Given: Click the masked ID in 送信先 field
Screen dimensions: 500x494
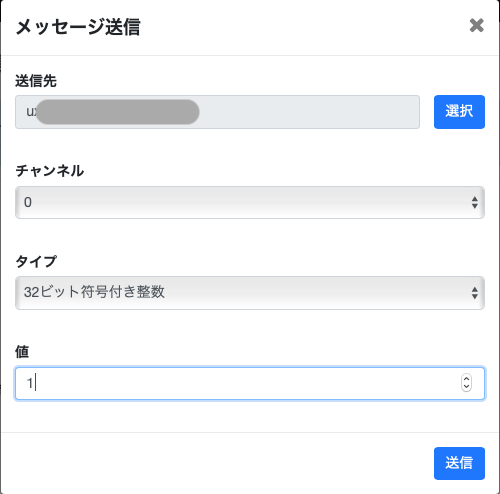Looking at the screenshot, I should coord(117,112).
